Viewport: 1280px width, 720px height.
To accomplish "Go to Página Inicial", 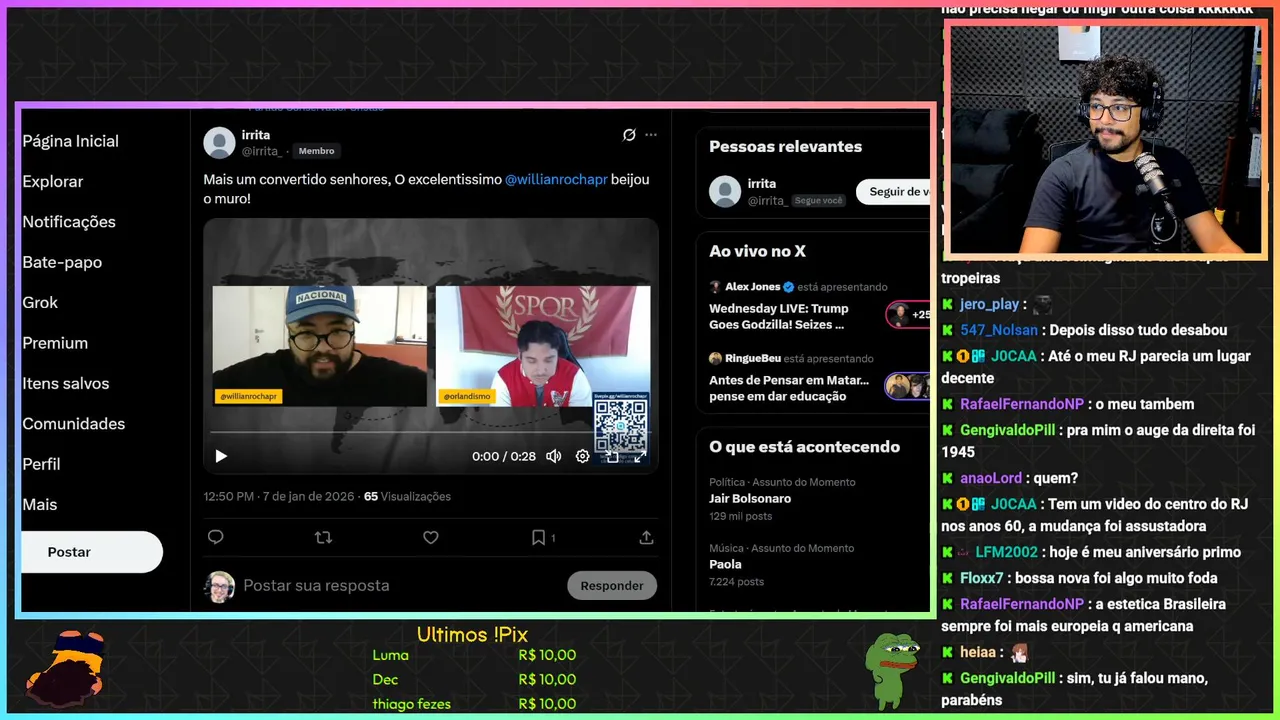I will coord(70,141).
